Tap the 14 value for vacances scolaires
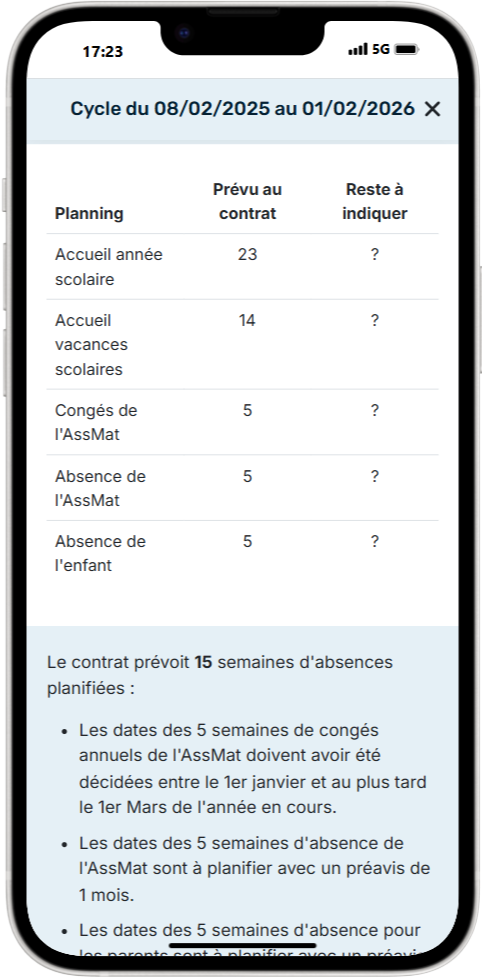 (247, 320)
